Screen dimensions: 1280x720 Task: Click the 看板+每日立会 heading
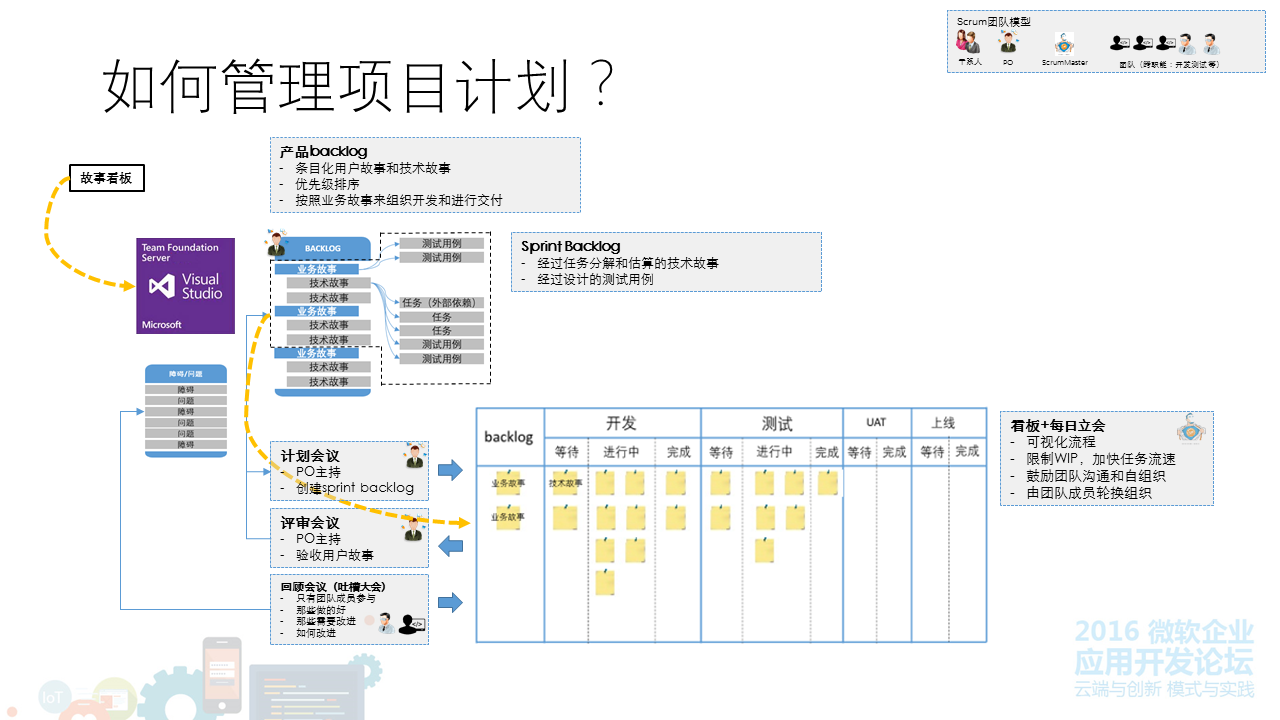coord(1058,425)
